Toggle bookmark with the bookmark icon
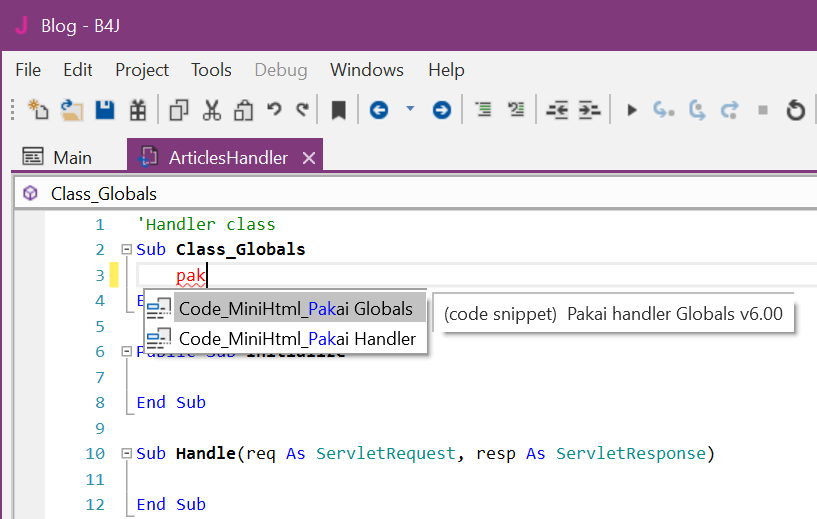Viewport: 817px width, 519px height. 339,110
